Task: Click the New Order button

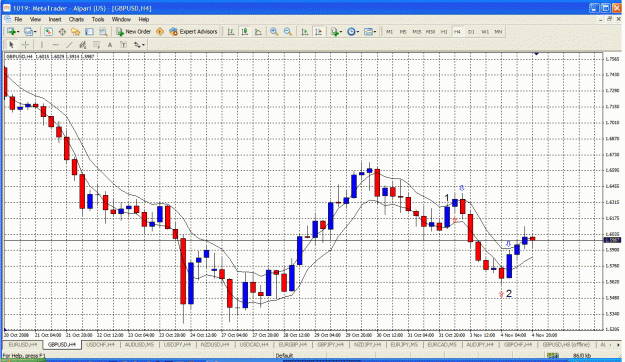Action: pos(134,31)
